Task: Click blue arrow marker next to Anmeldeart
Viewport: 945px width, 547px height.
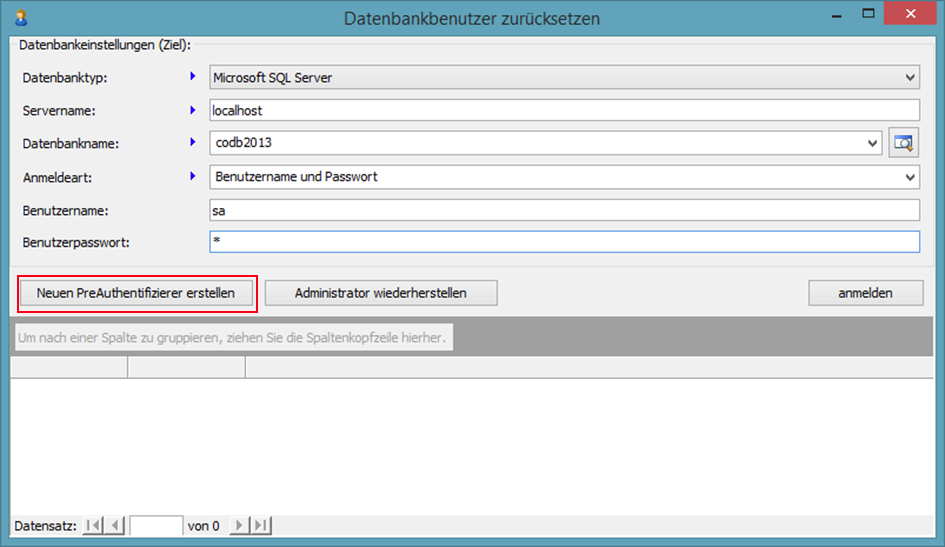Action: [x=193, y=176]
